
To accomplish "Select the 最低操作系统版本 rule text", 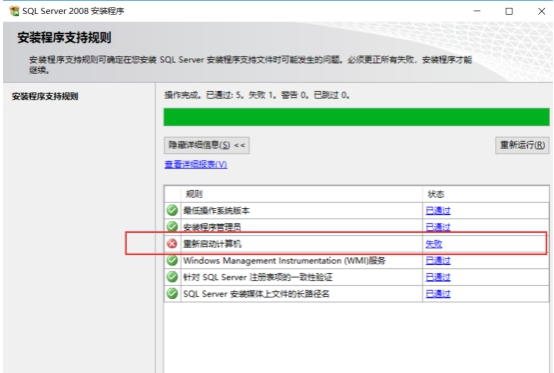I will point(216,211).
